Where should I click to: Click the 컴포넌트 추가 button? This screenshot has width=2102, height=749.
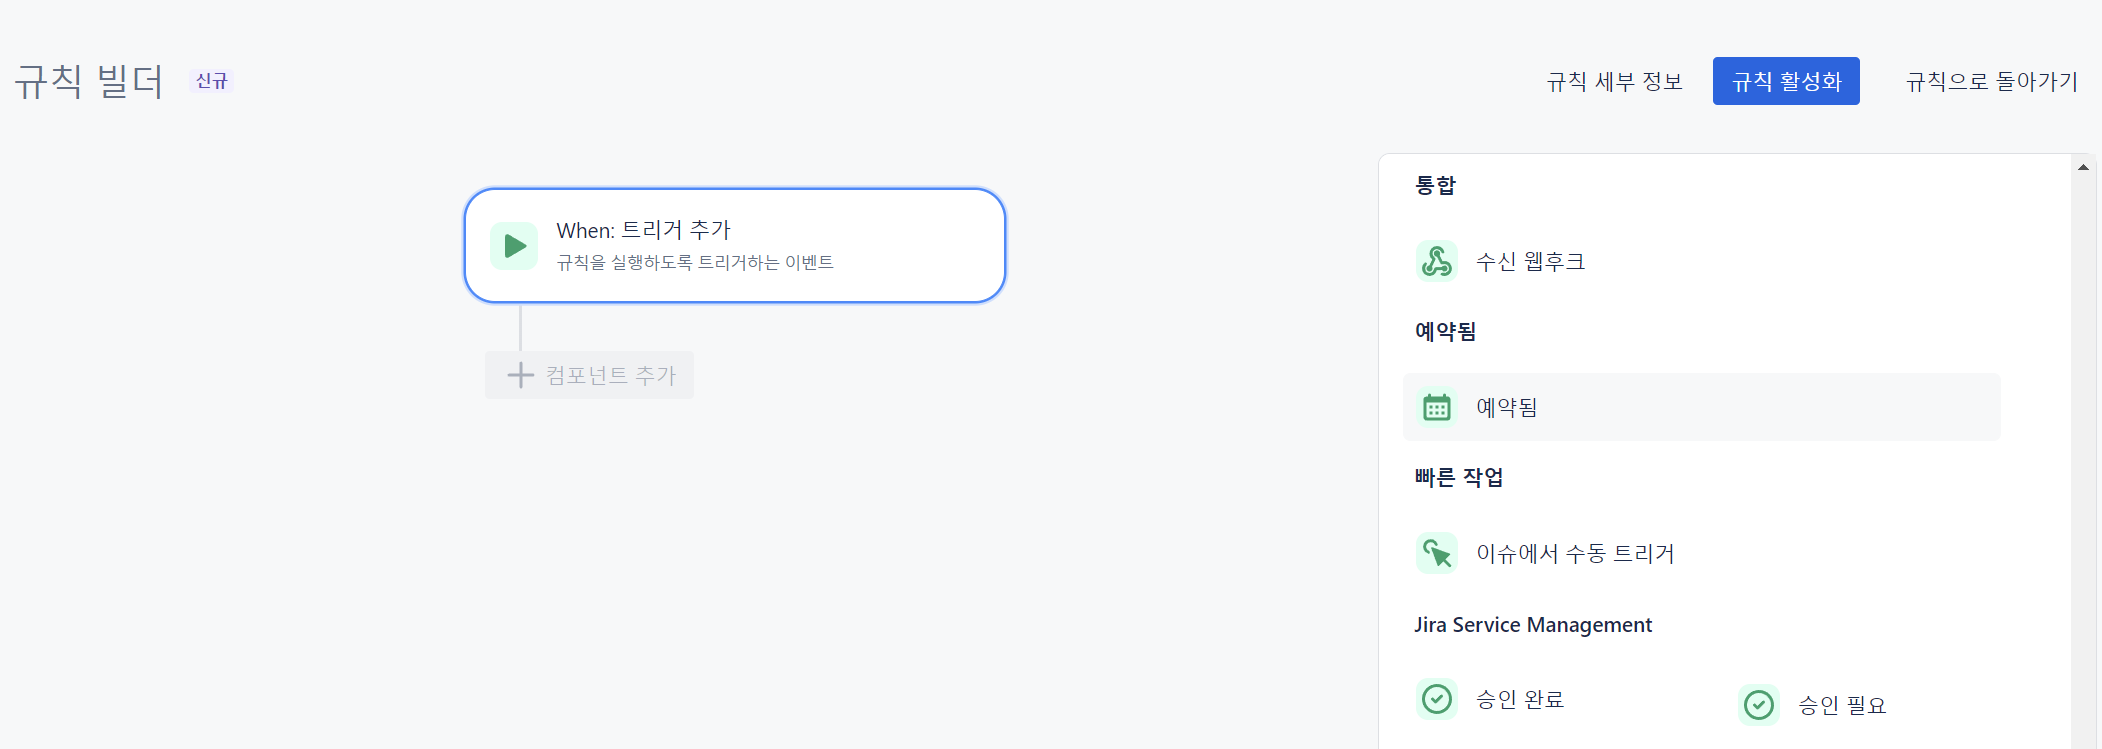click(590, 375)
